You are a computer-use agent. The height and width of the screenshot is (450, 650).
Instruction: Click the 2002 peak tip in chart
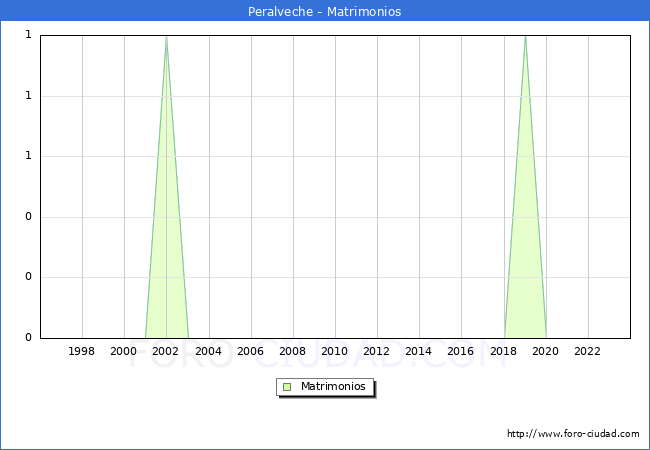pyautogui.click(x=166, y=37)
